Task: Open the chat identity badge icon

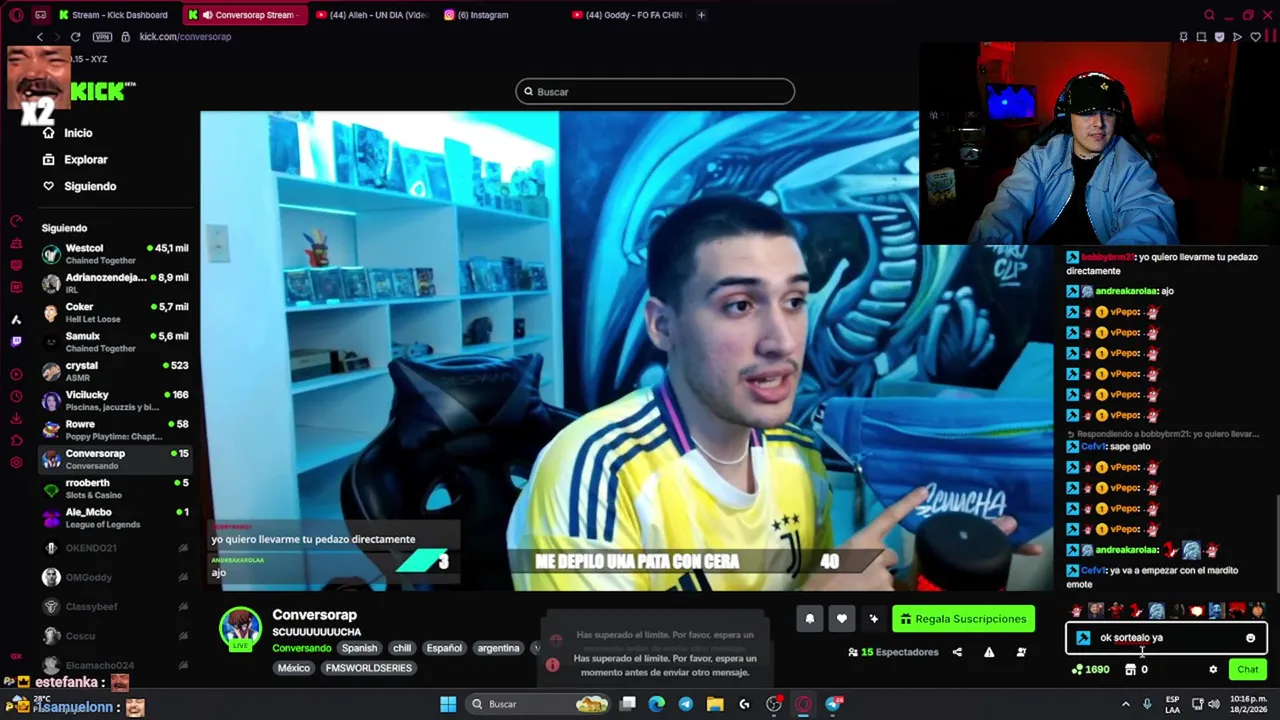Action: click(1083, 638)
